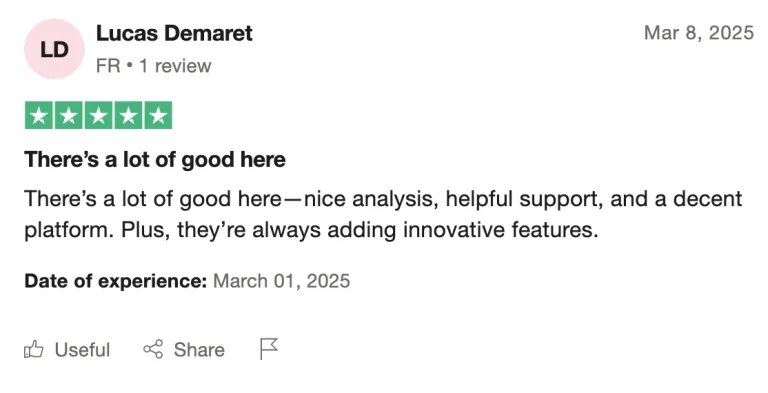Screen dimensions: 768x393
Task: Select the second green rating star
Action: [x=69, y=116]
